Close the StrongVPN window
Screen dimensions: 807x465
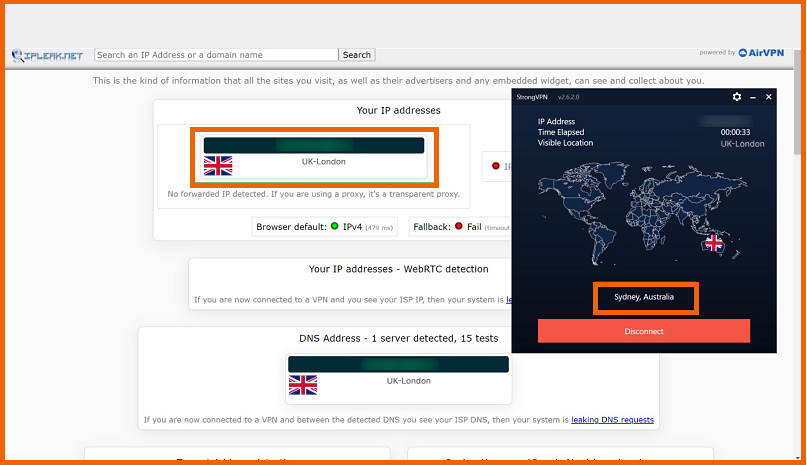[768, 97]
